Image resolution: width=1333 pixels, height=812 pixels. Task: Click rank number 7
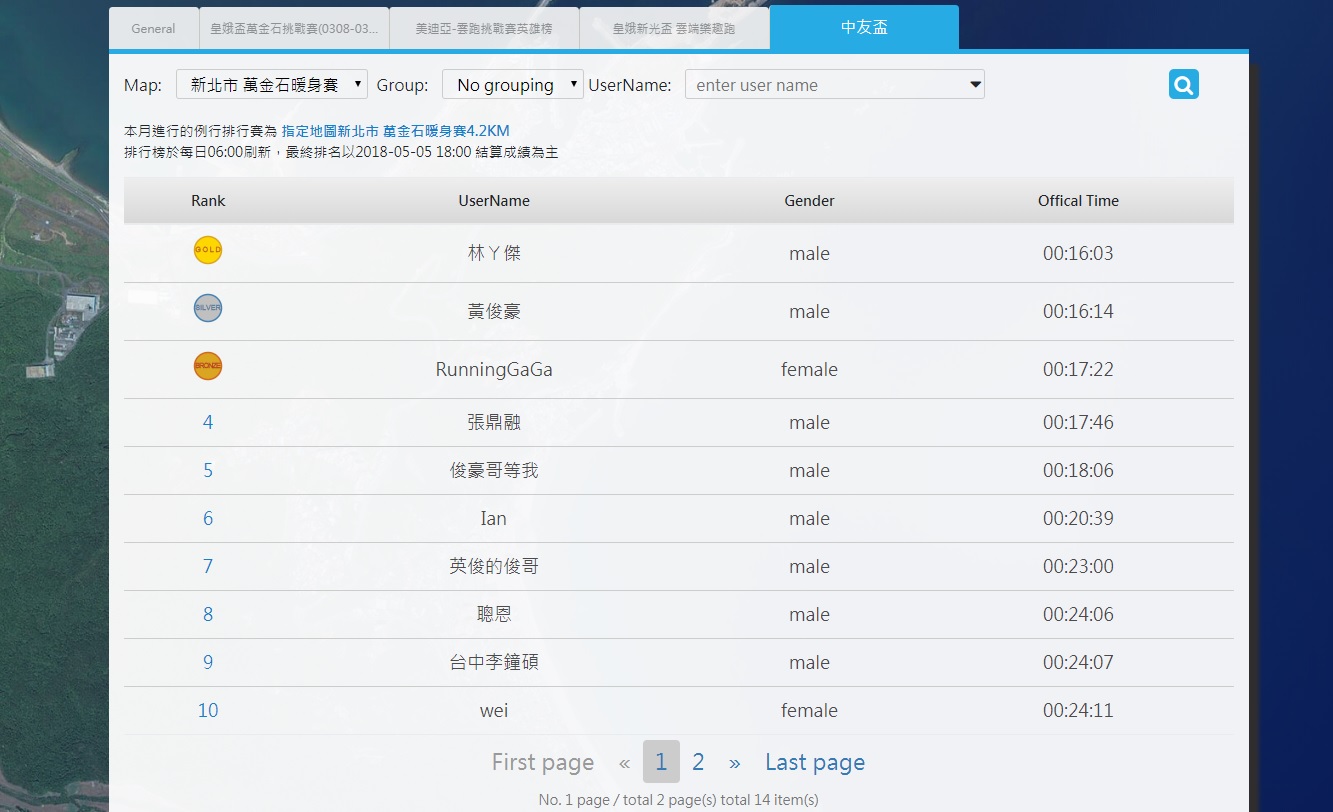[208, 566]
